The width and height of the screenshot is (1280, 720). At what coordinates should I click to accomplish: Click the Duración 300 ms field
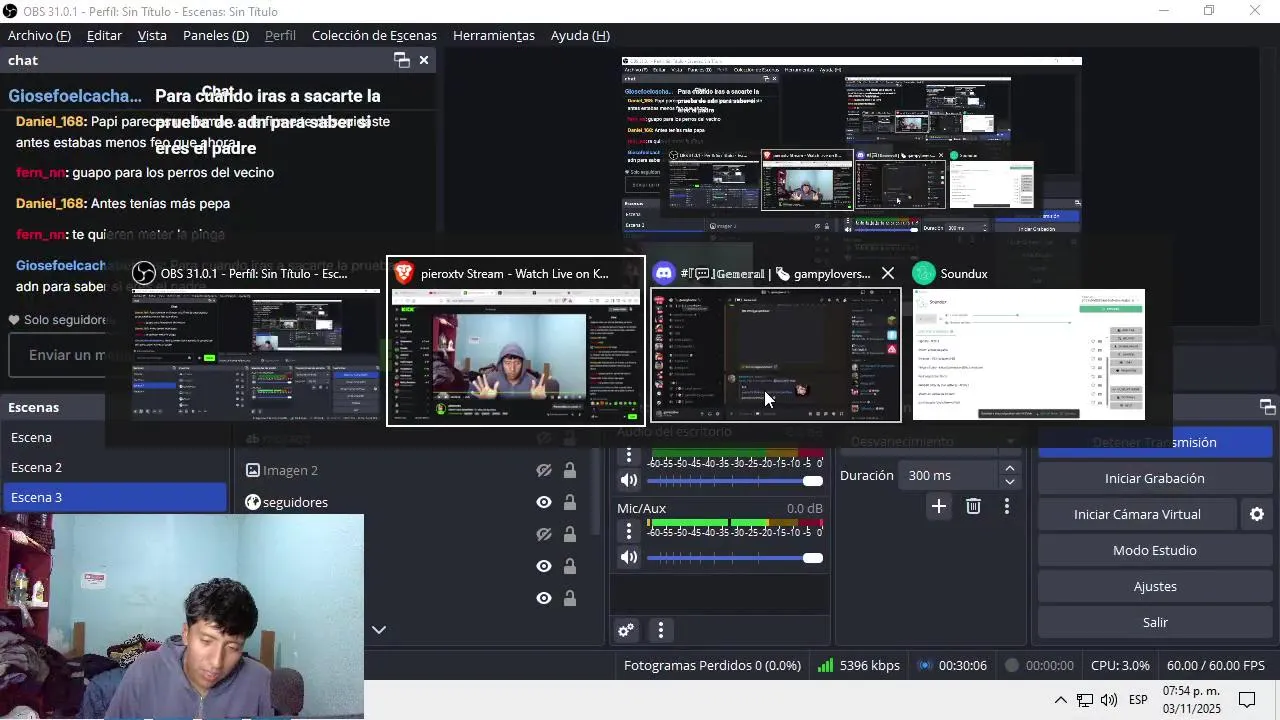pos(948,476)
